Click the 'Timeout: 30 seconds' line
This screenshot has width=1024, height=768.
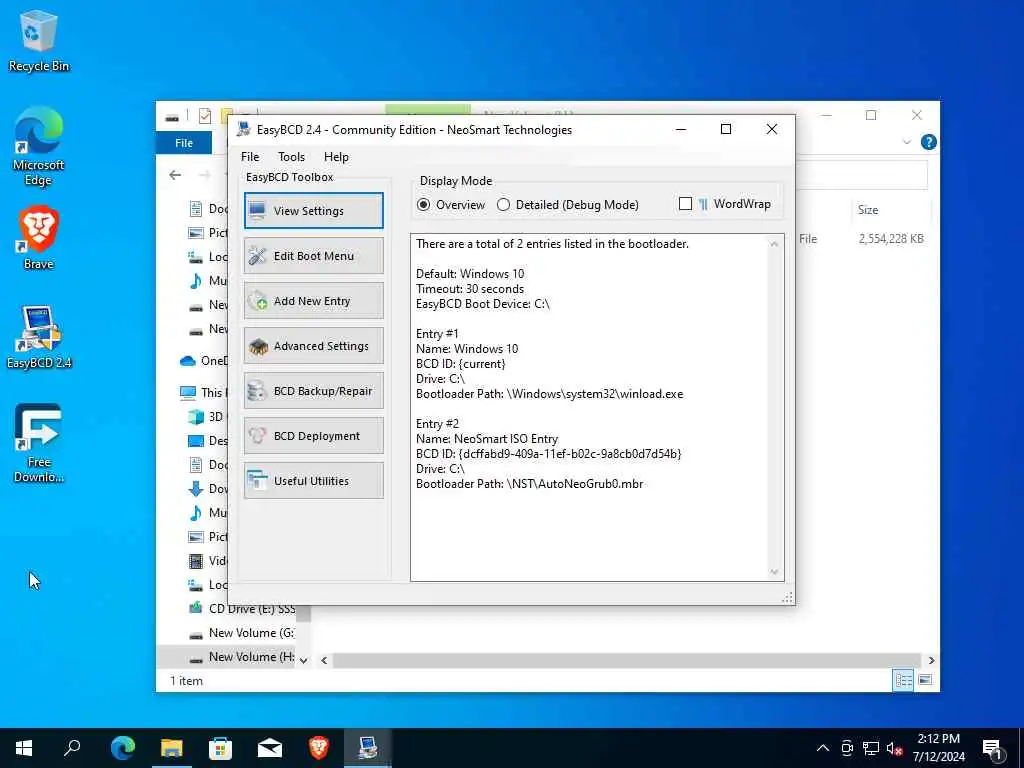pos(470,289)
